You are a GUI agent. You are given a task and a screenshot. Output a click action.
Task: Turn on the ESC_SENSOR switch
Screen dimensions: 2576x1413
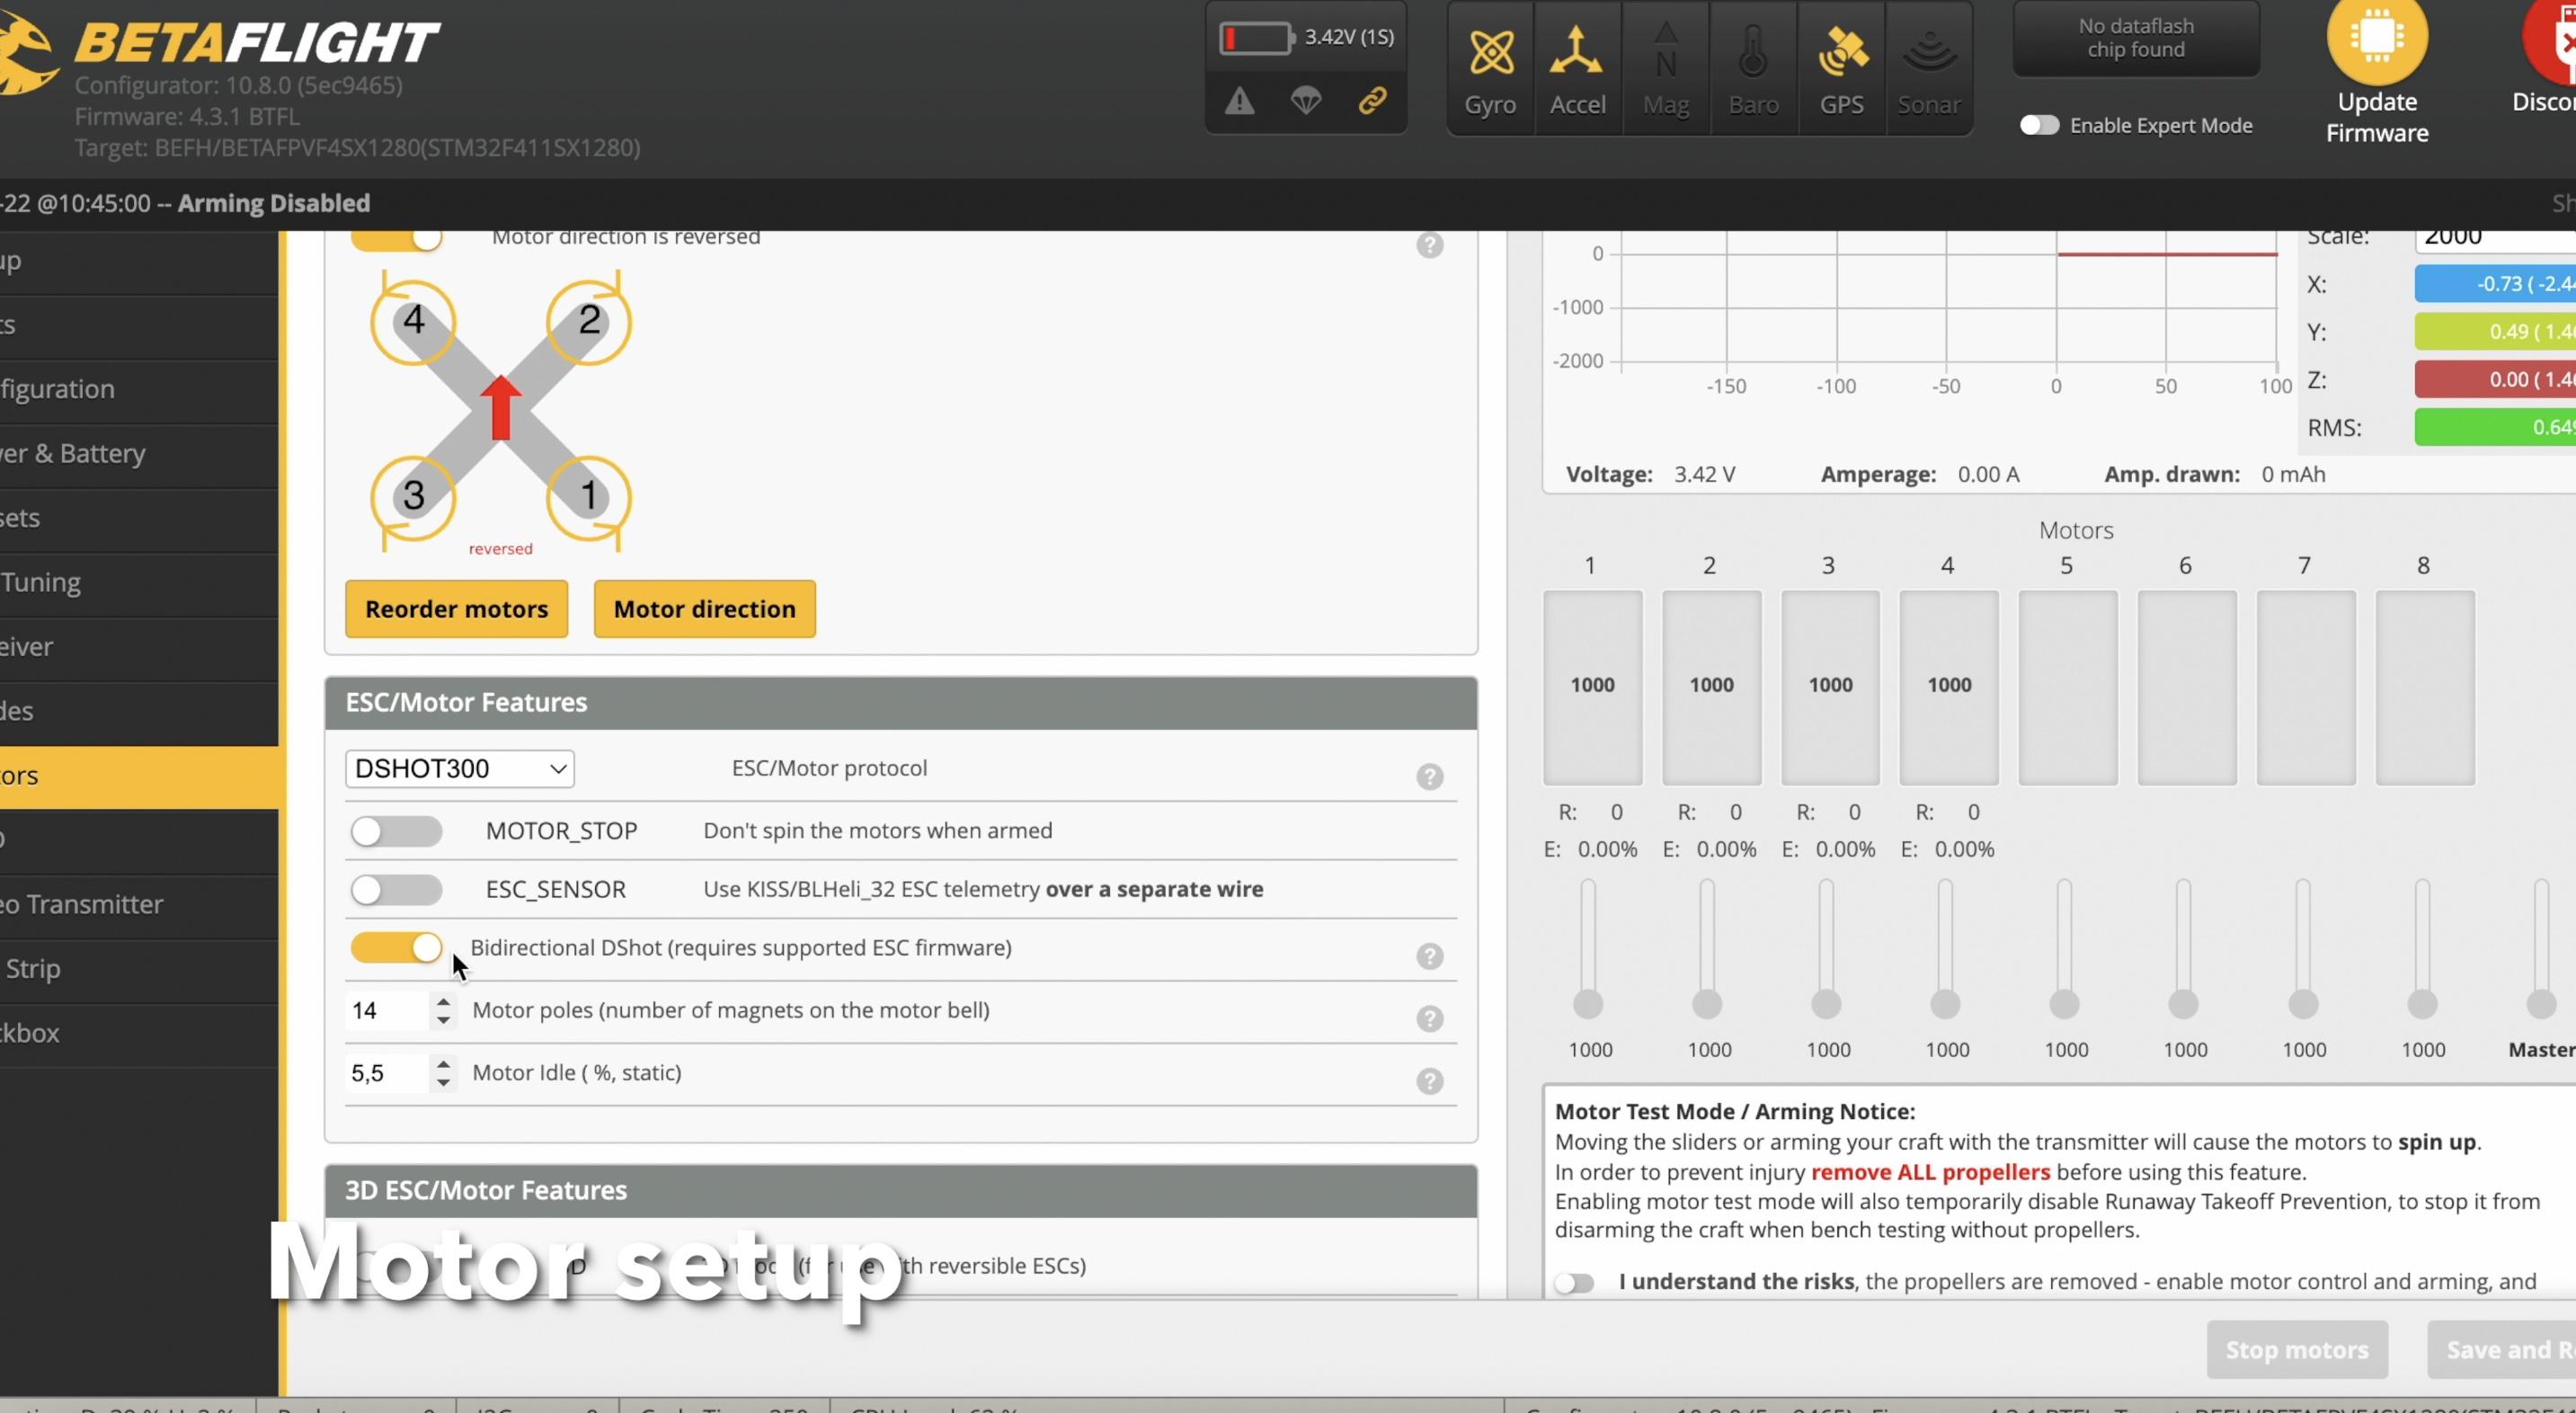click(396, 889)
